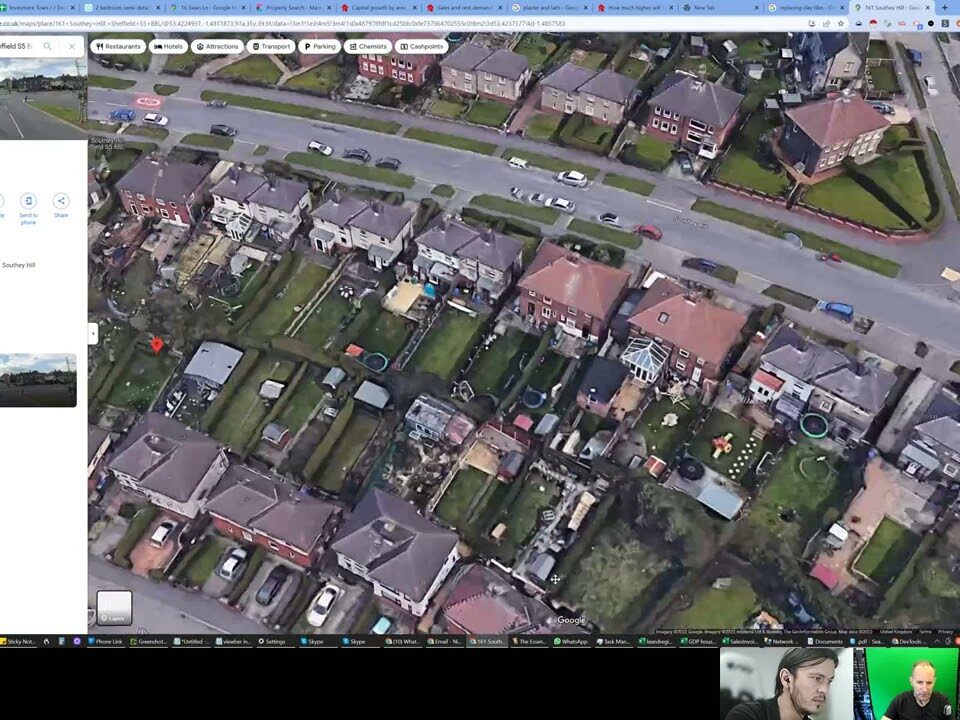960x720 pixels.
Task: Click the Send to phone icon
Action: click(28, 202)
